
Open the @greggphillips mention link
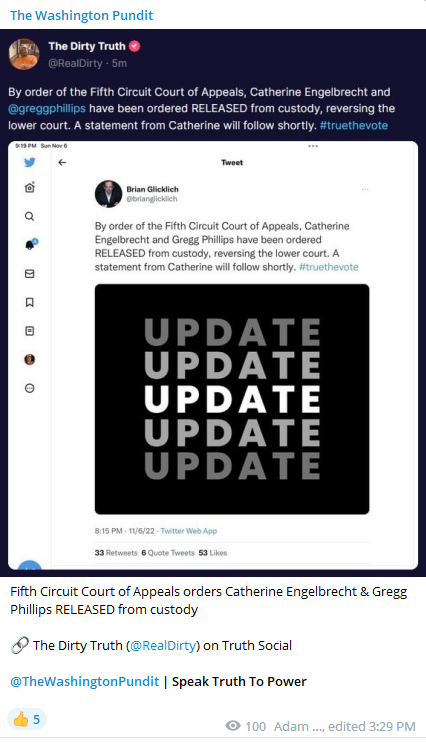click(x=47, y=109)
